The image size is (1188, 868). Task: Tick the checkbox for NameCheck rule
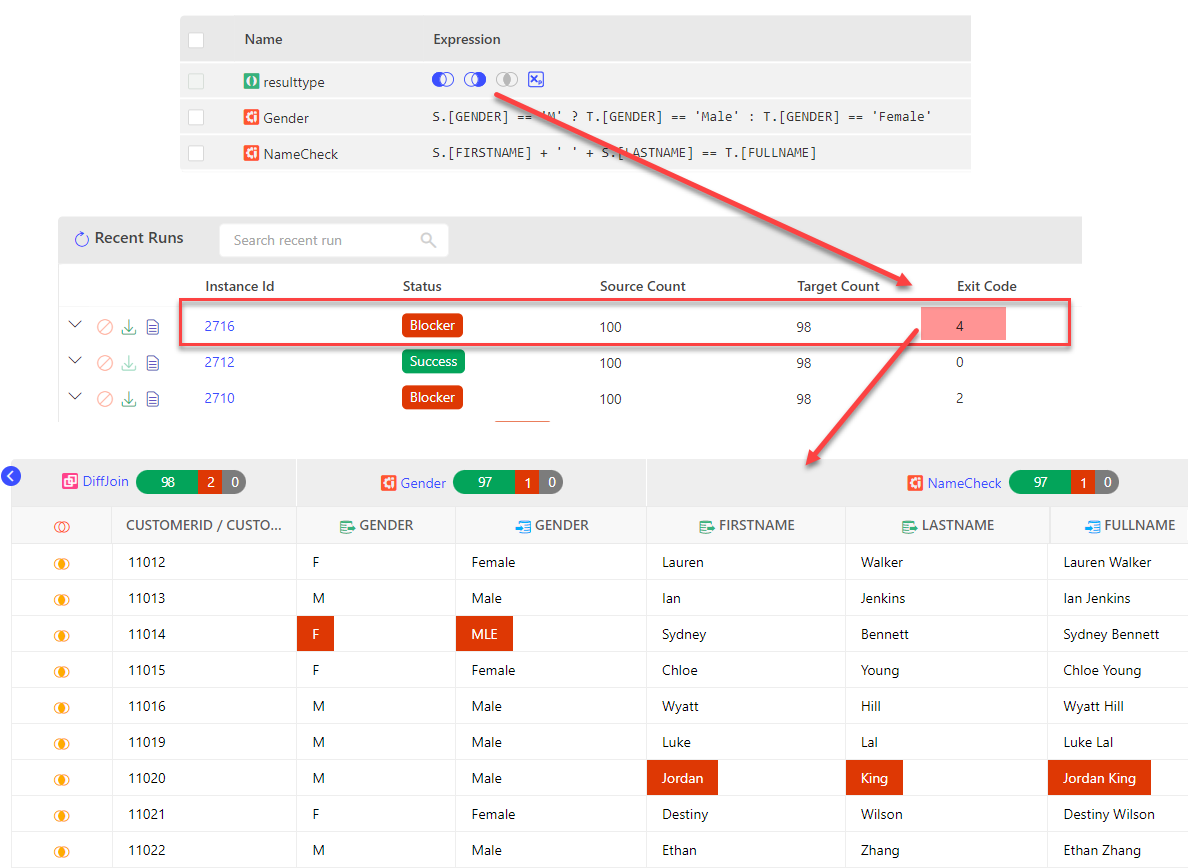tap(196, 154)
